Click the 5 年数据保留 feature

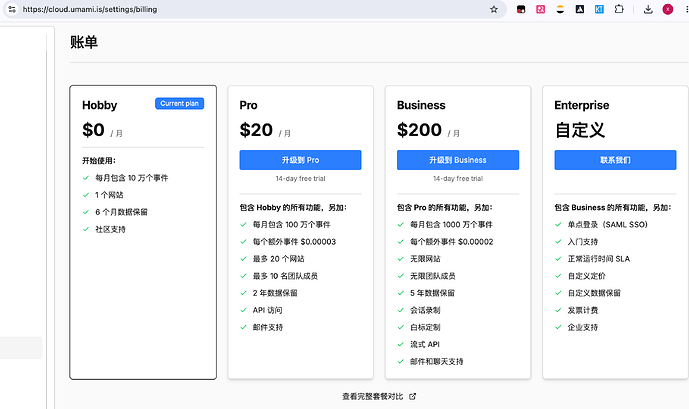click(x=432, y=293)
